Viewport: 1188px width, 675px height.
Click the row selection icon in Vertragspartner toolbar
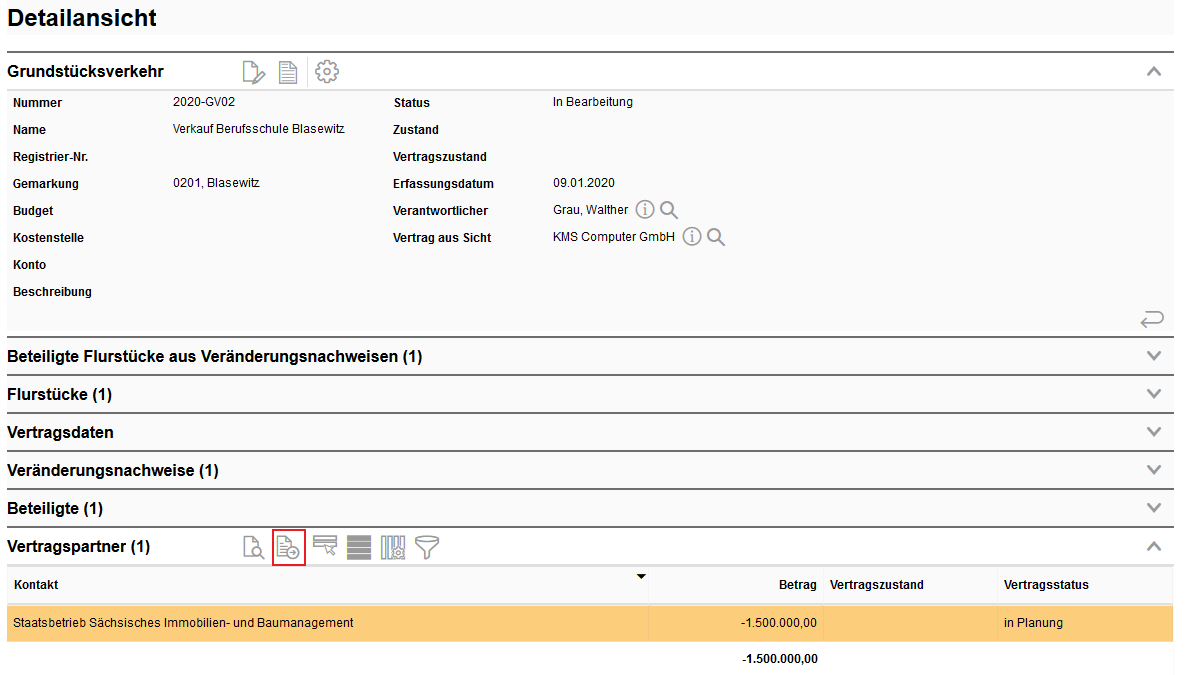[325, 546]
